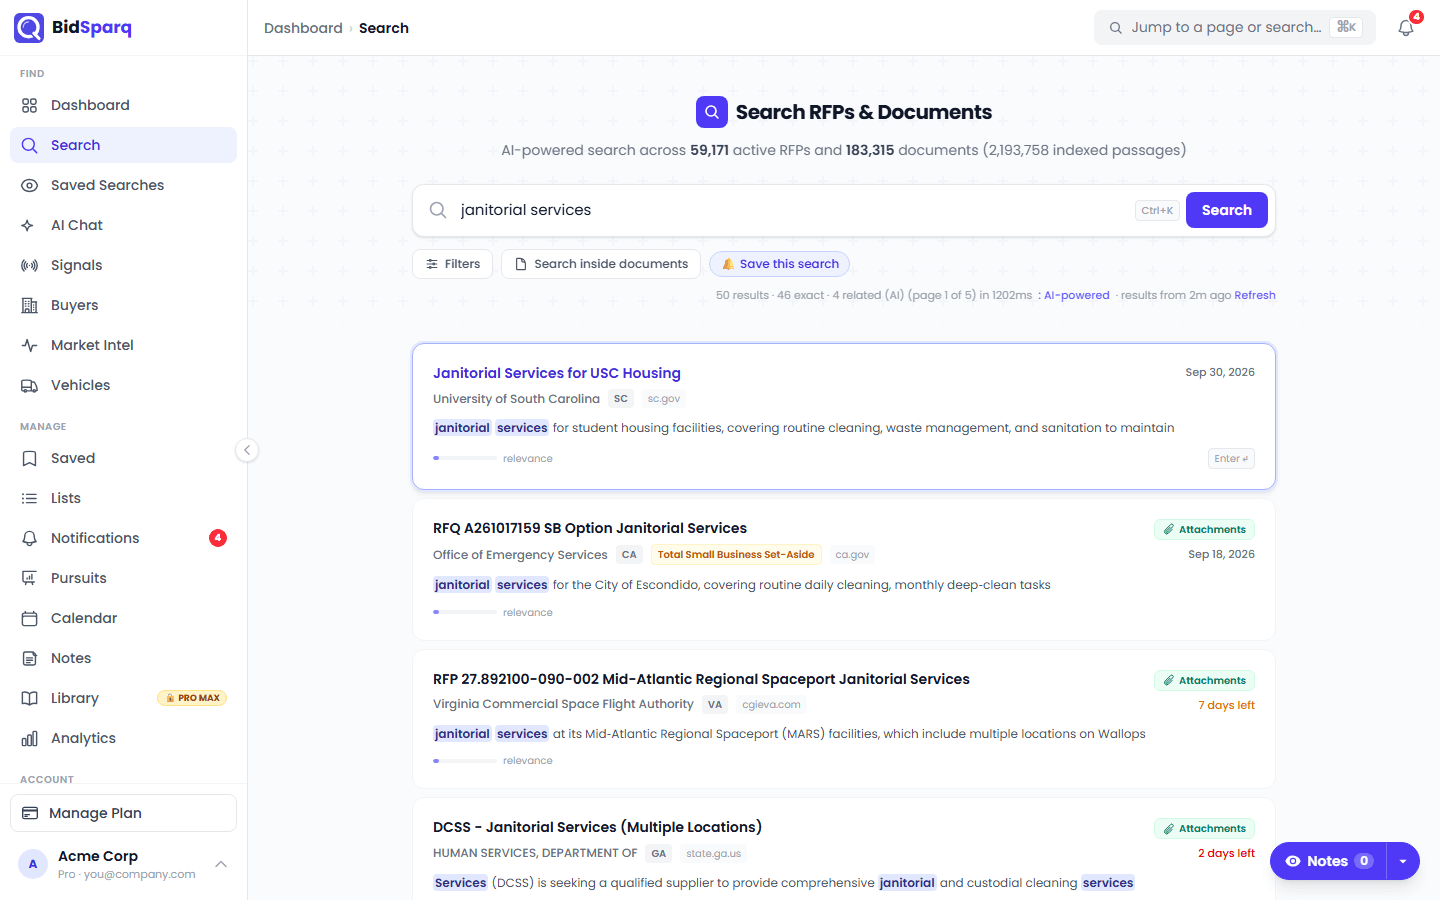The height and width of the screenshot is (900, 1440).
Task: Collapse the sidebar with the chevron
Action: coord(247,450)
